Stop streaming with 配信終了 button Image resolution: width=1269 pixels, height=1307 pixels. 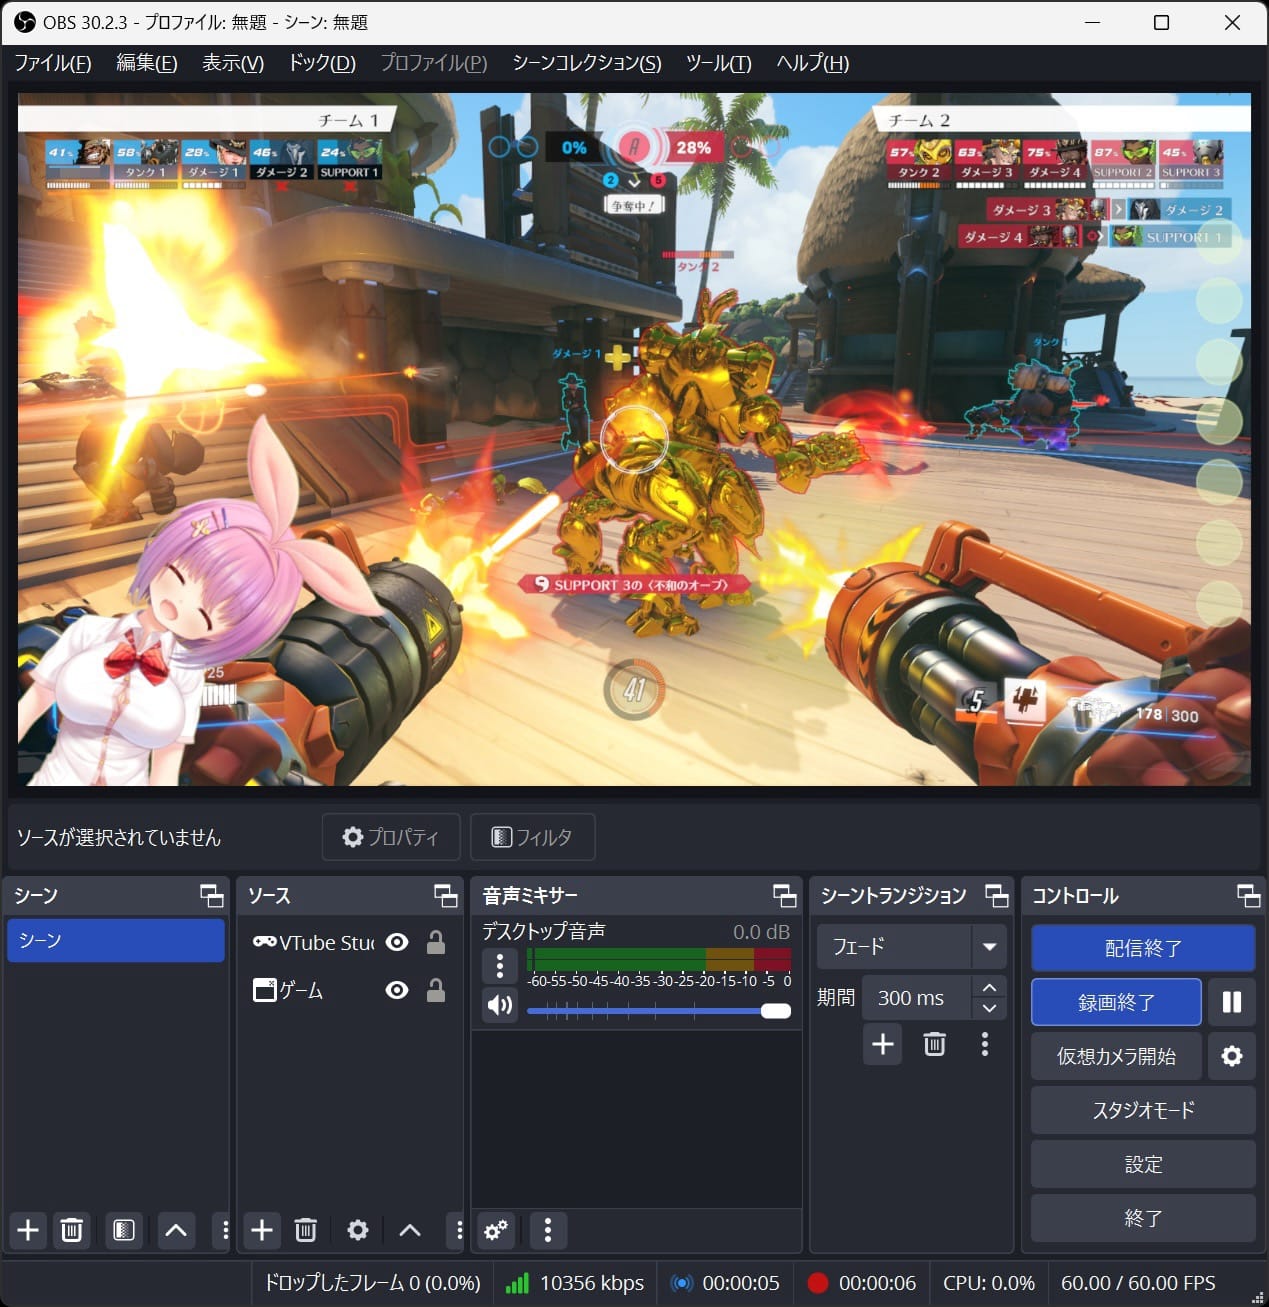click(1143, 948)
